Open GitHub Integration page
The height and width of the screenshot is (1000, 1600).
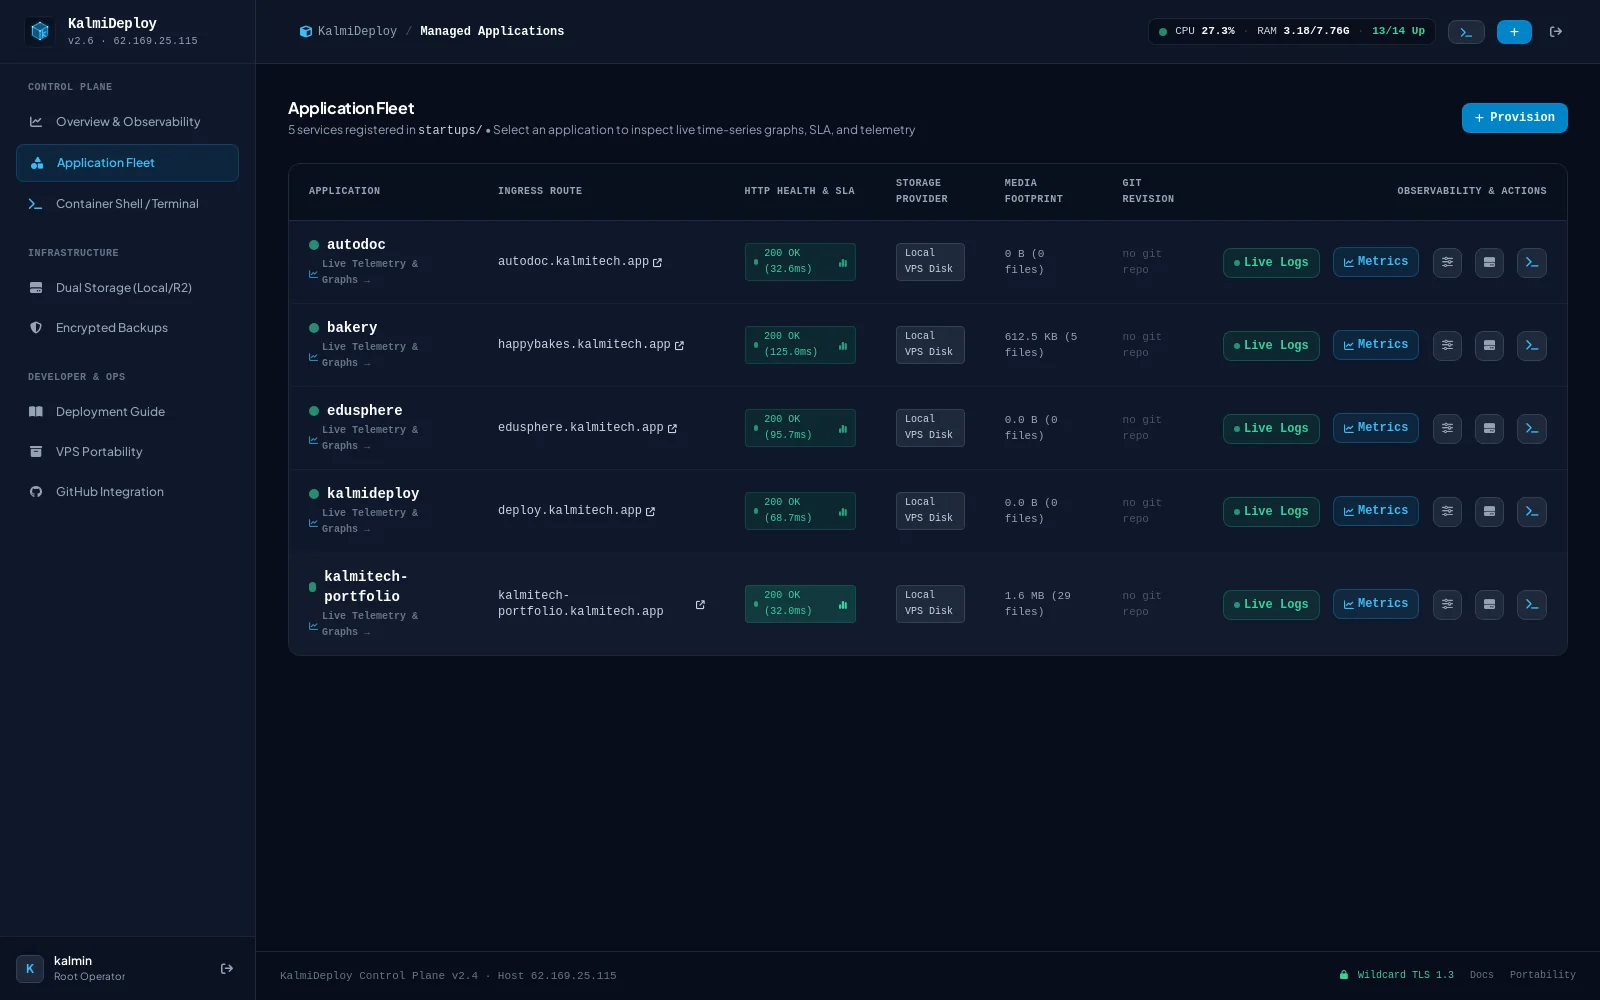(127, 492)
